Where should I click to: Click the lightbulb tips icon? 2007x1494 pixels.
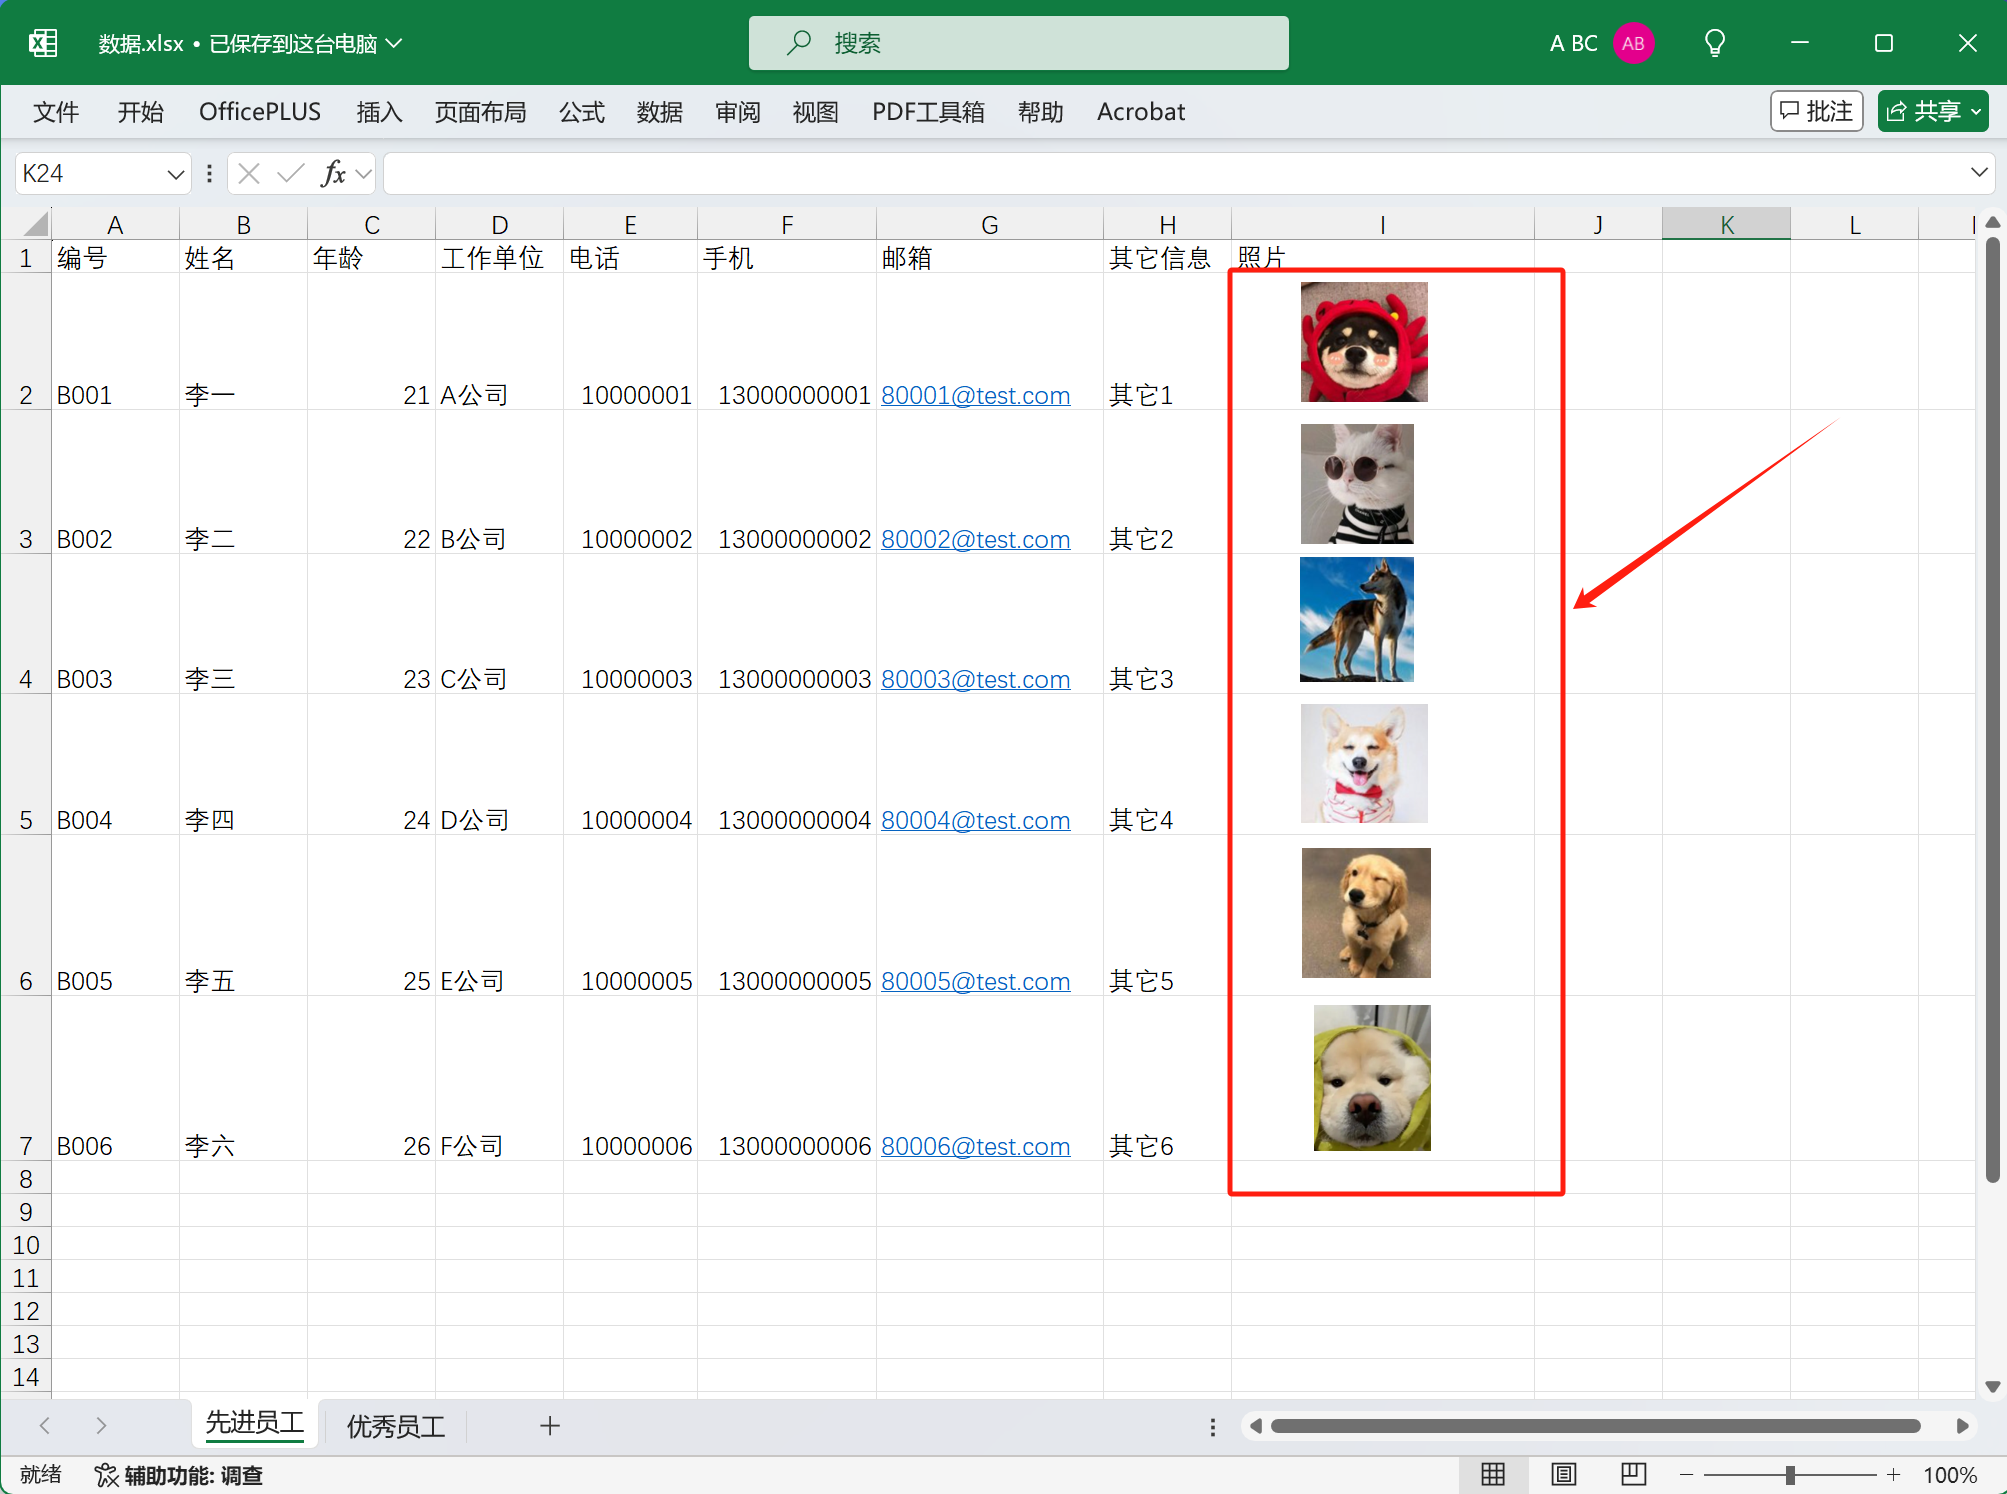1714,43
